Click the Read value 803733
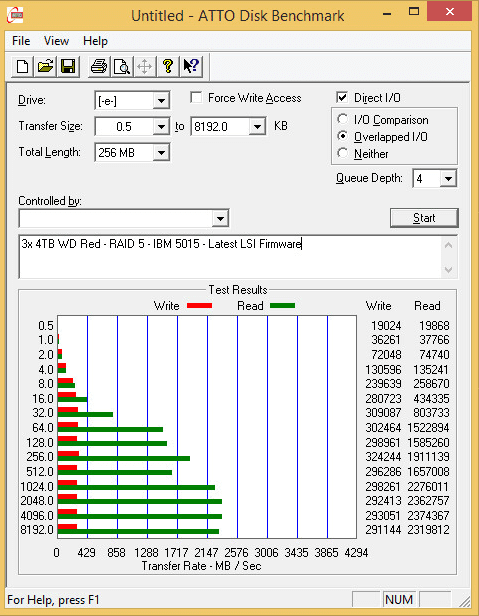The height and width of the screenshot is (616, 479). (x=431, y=413)
